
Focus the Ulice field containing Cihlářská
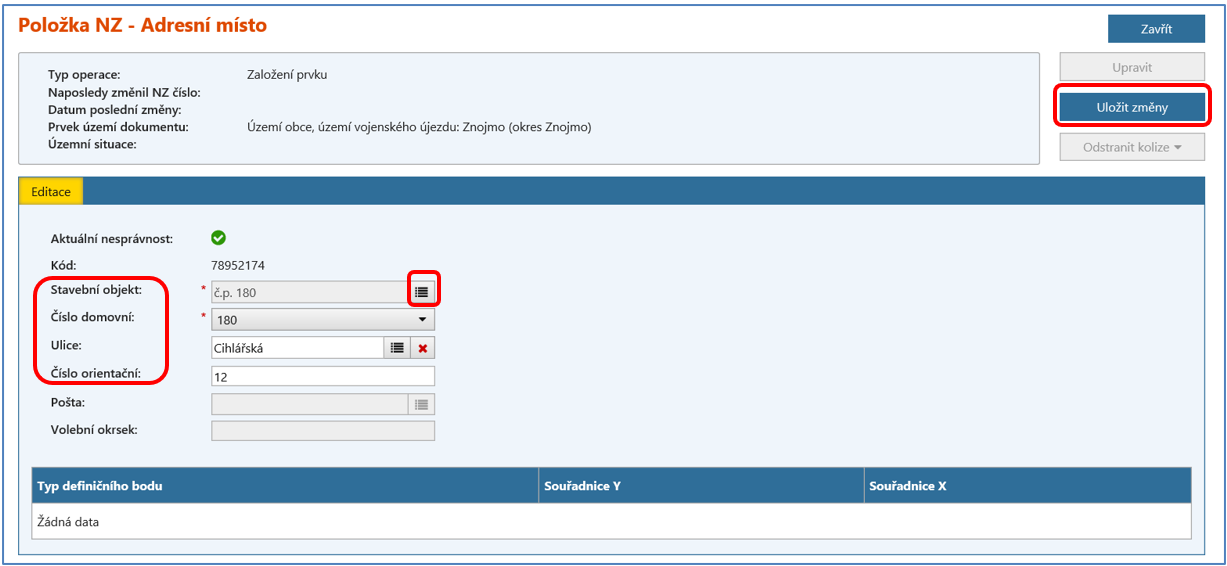297,348
